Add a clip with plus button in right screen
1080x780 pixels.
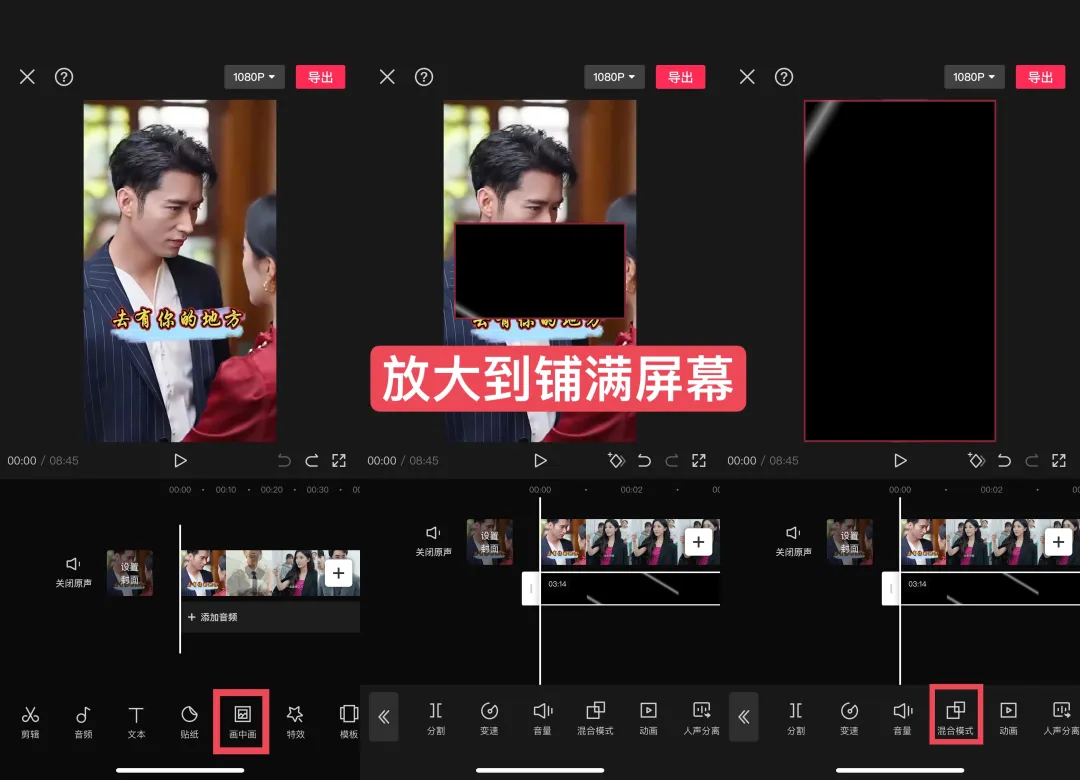pyautogui.click(x=1059, y=542)
